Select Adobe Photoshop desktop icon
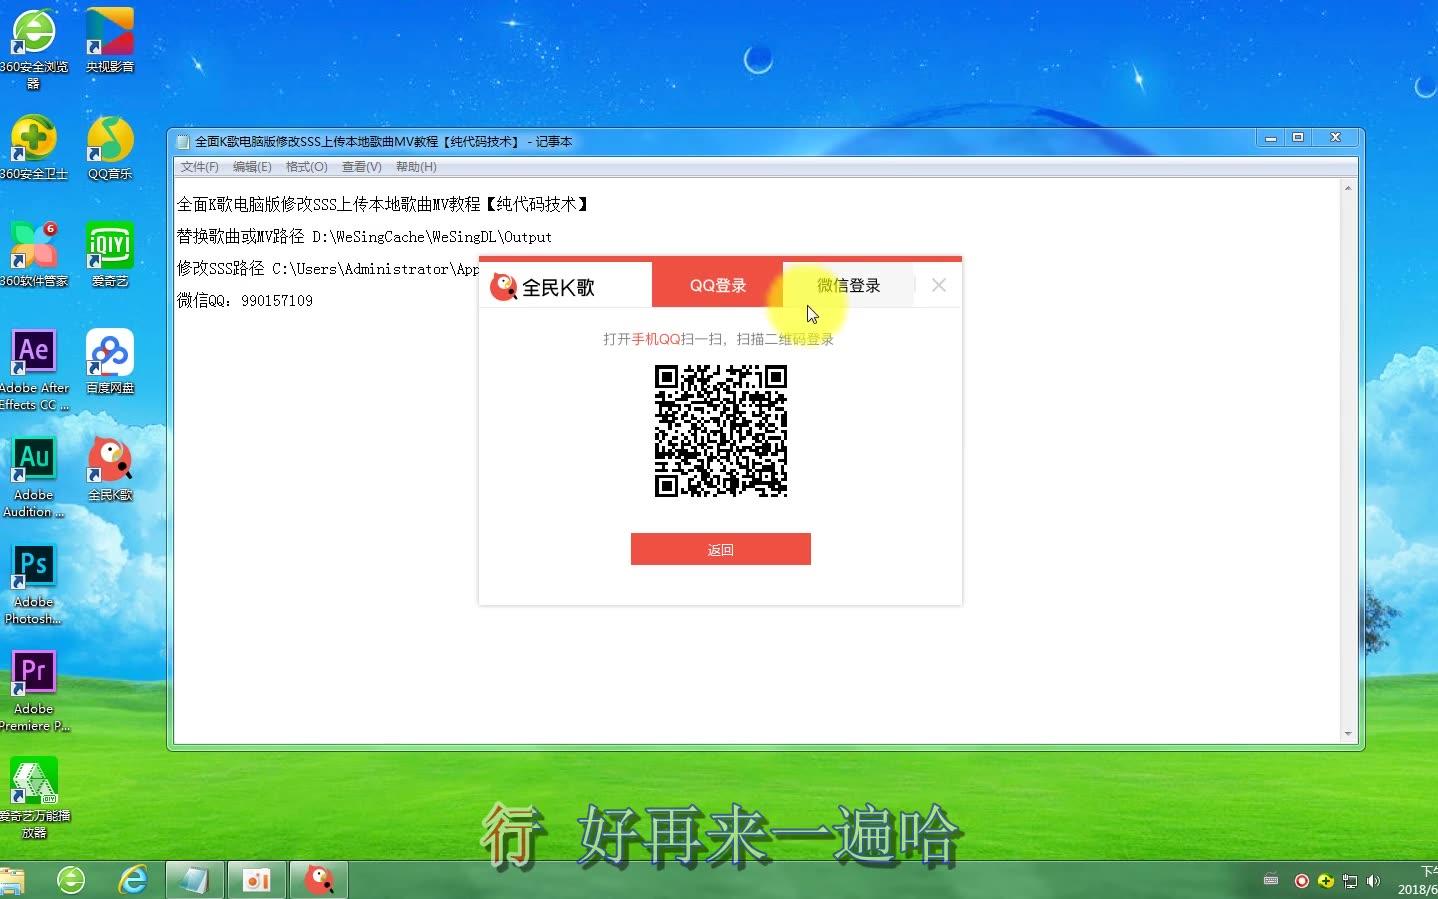 tap(34, 584)
